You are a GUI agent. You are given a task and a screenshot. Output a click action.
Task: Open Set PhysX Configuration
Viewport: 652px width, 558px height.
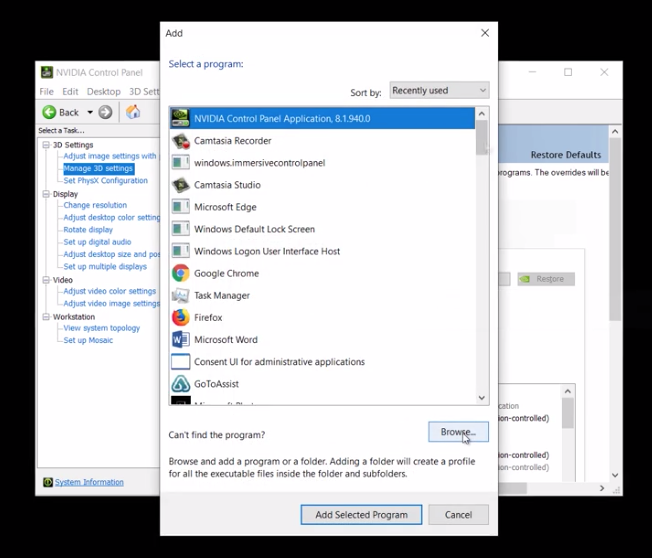click(106, 180)
